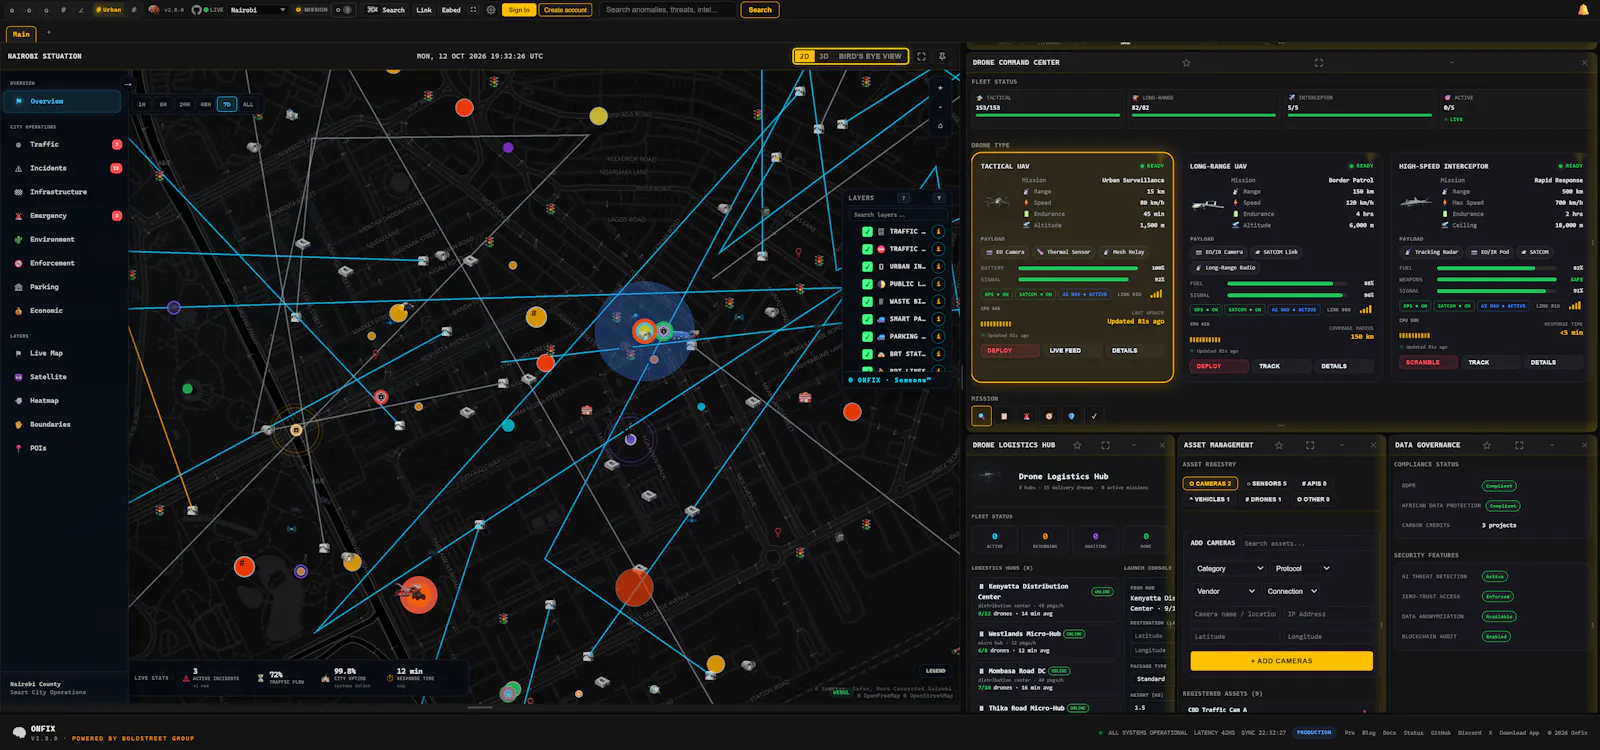Click the yellow + Add Cameras button
This screenshot has height=750, width=1600.
point(1281,661)
